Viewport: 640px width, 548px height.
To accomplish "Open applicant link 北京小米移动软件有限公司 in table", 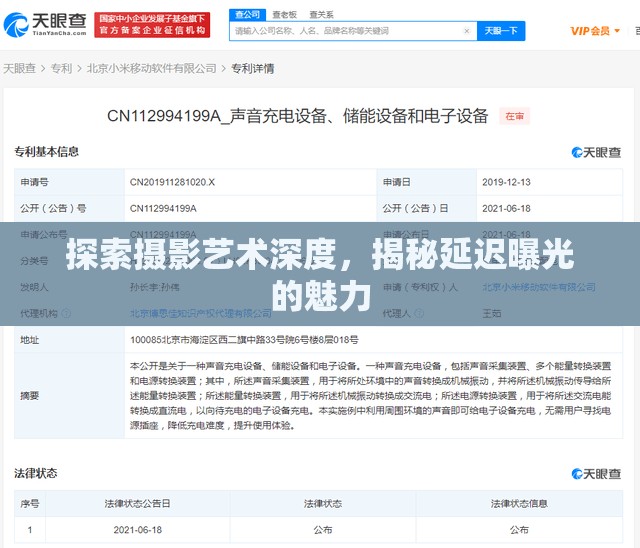I will 539,287.
